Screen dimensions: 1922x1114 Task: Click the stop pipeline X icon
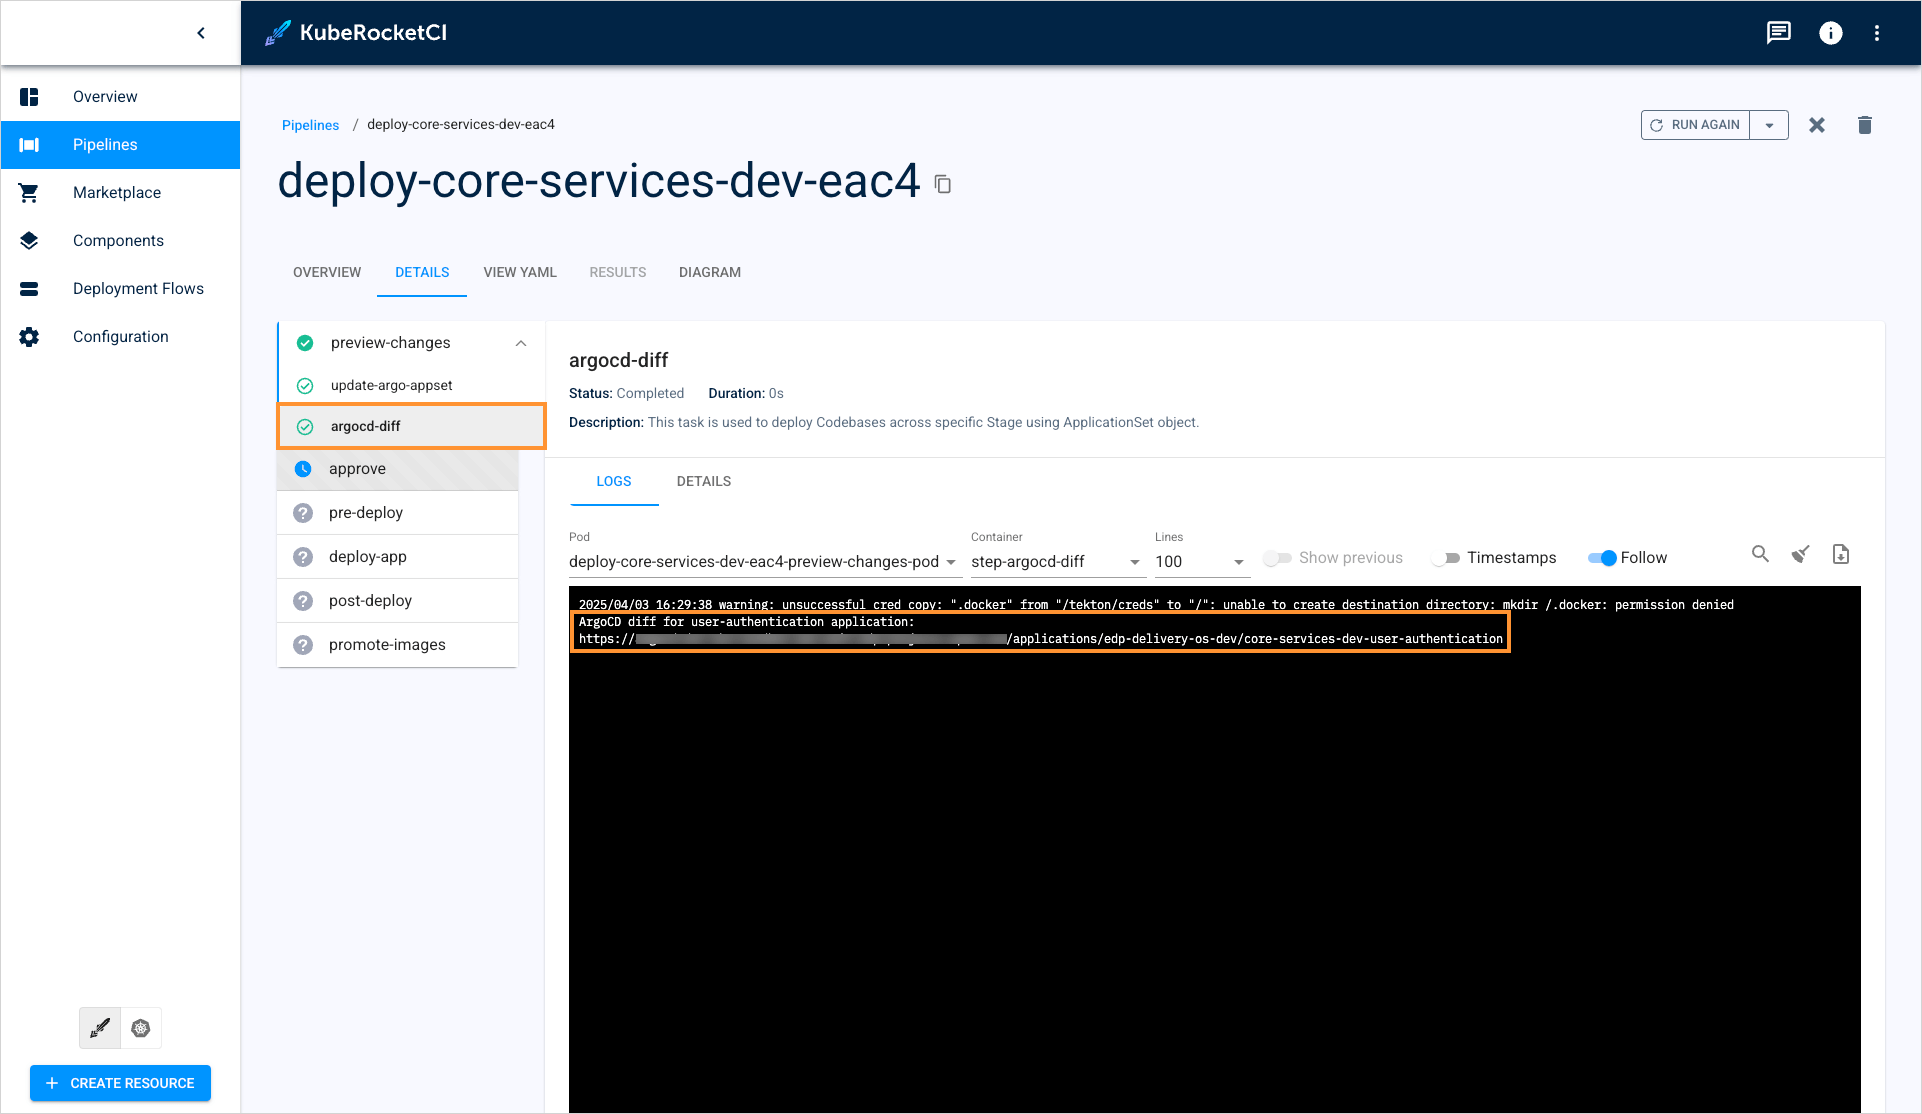(x=1816, y=125)
